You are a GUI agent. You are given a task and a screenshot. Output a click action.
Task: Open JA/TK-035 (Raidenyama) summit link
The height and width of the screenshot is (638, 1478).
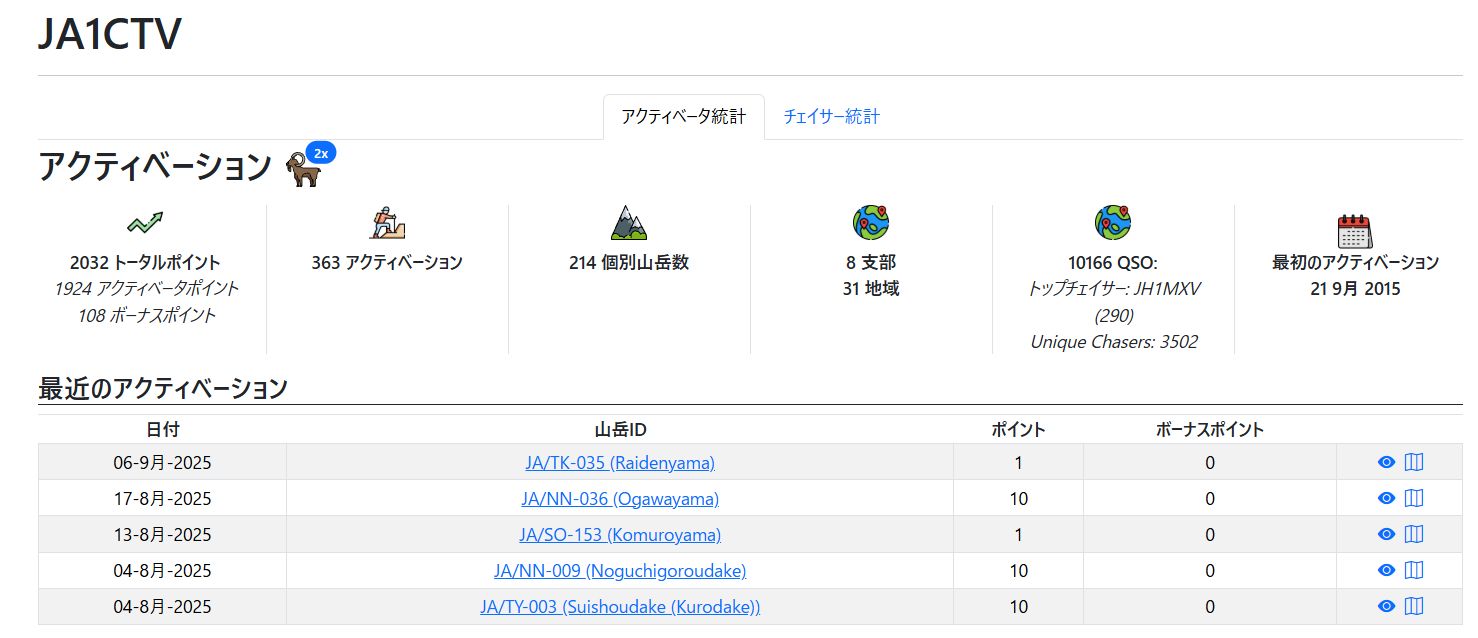point(620,463)
